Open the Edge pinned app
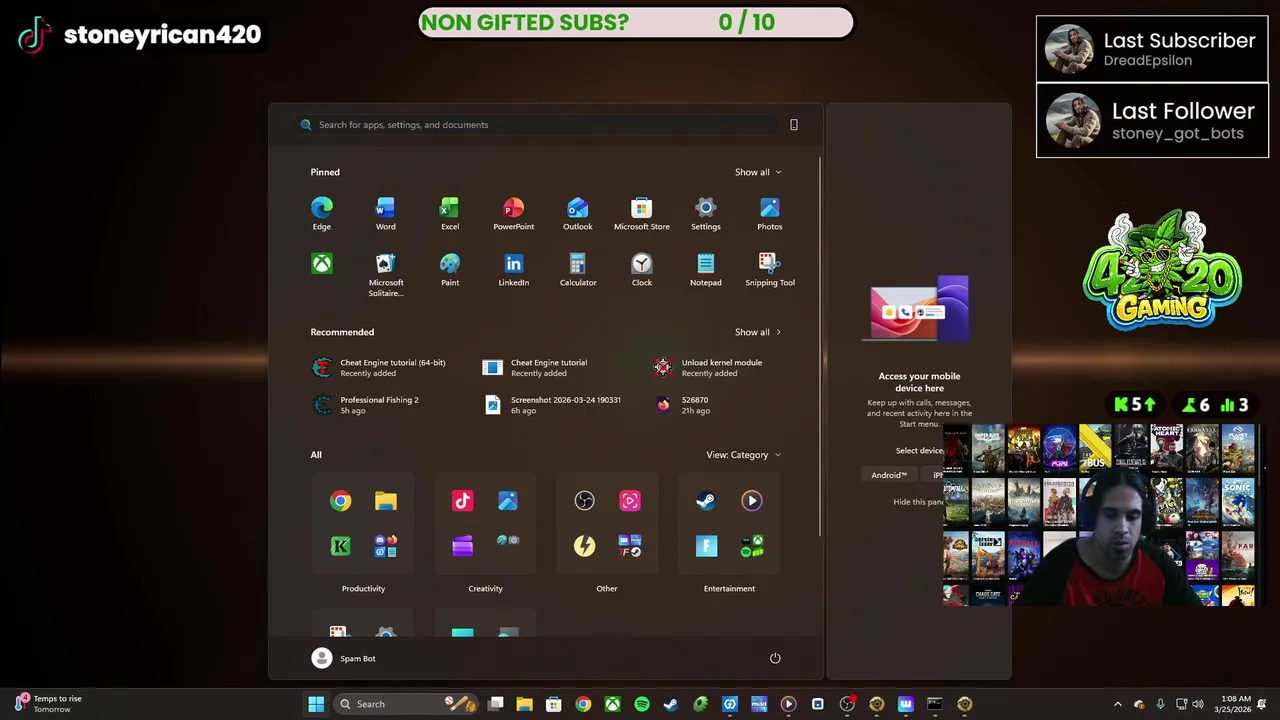 click(321, 213)
